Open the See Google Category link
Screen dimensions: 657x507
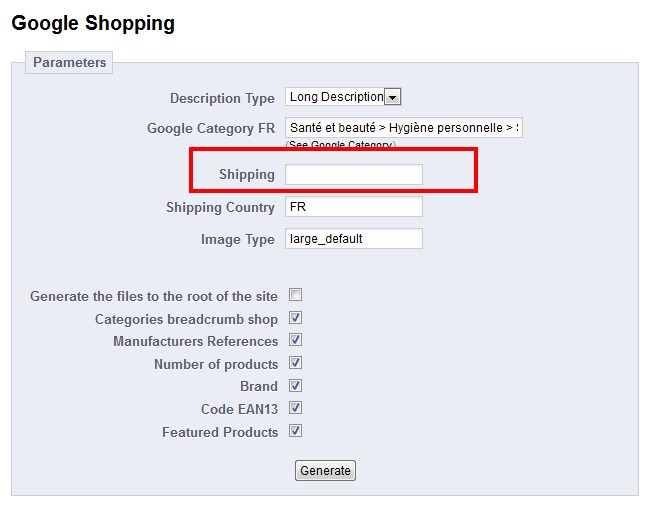(341, 145)
